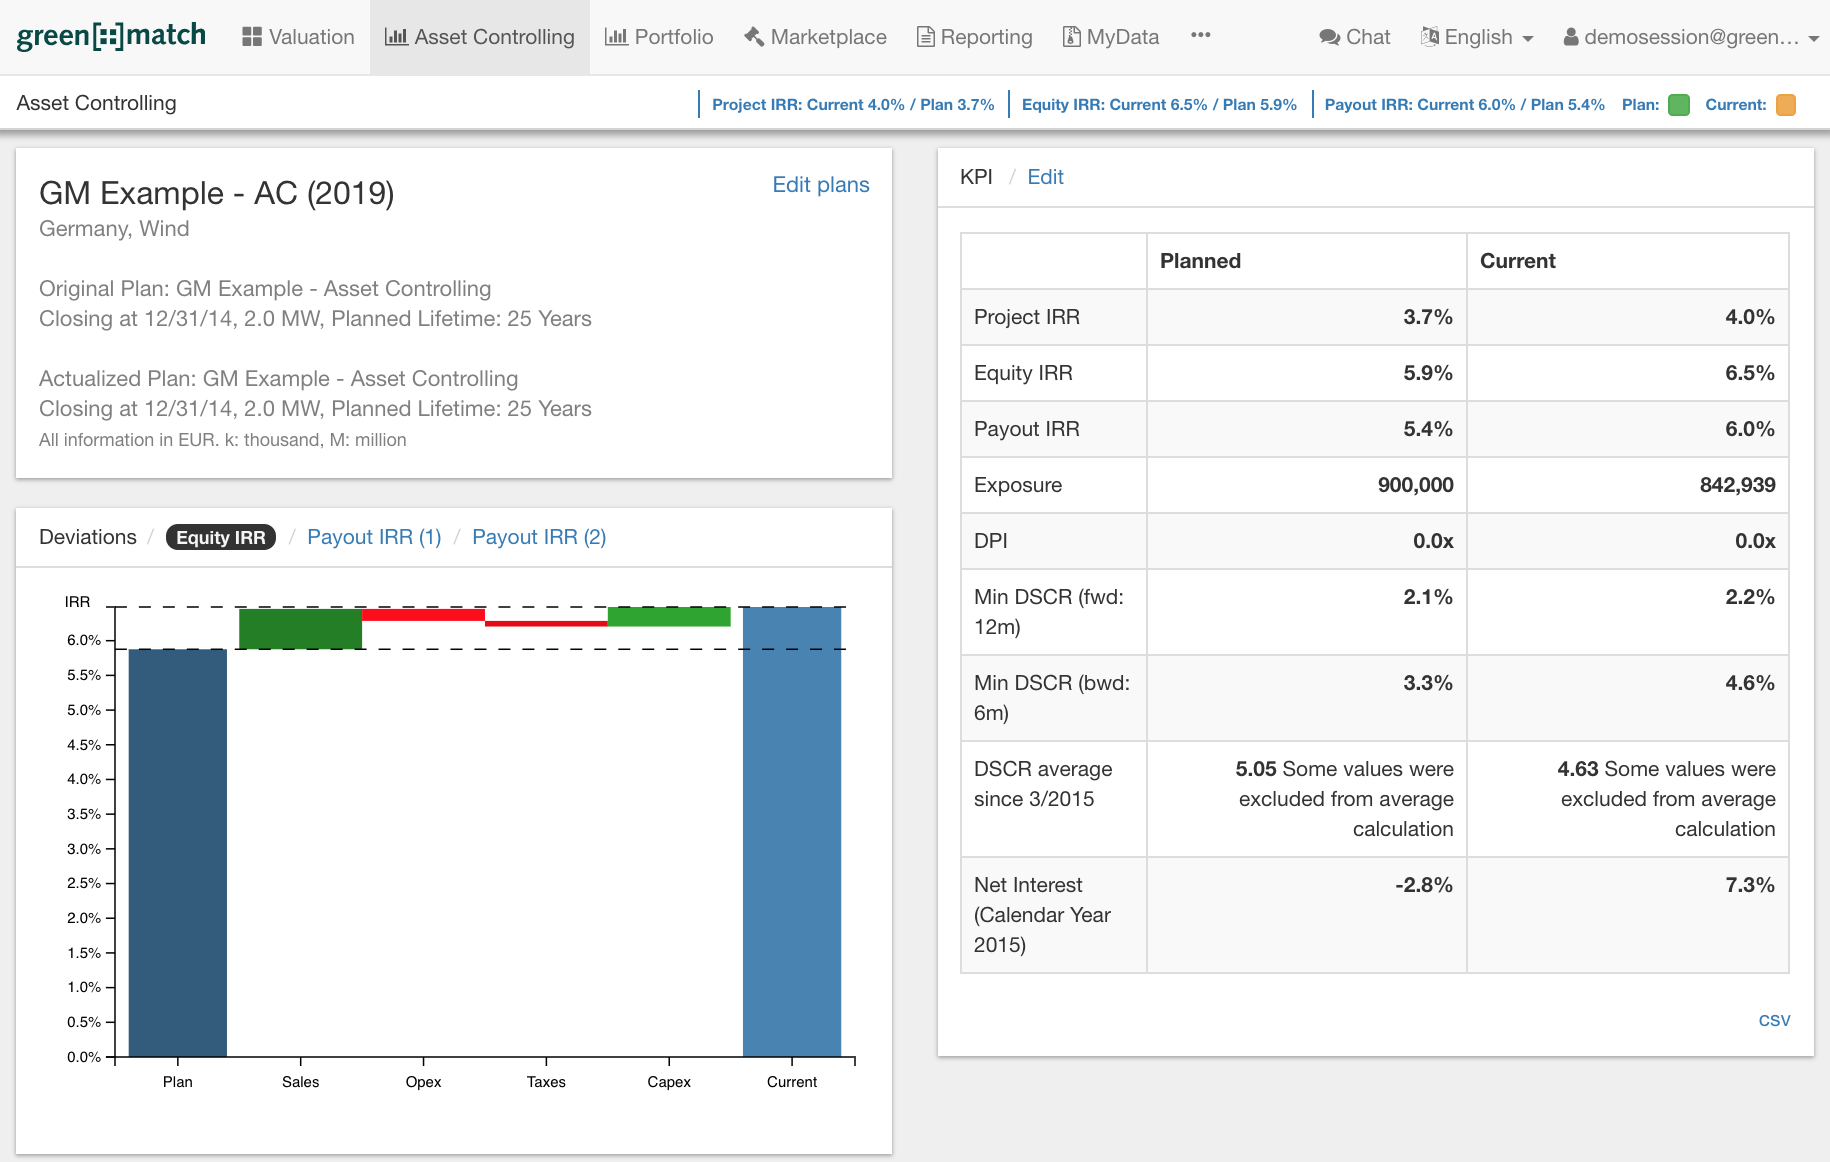Click the Asset Controlling chart icon

tap(396, 37)
